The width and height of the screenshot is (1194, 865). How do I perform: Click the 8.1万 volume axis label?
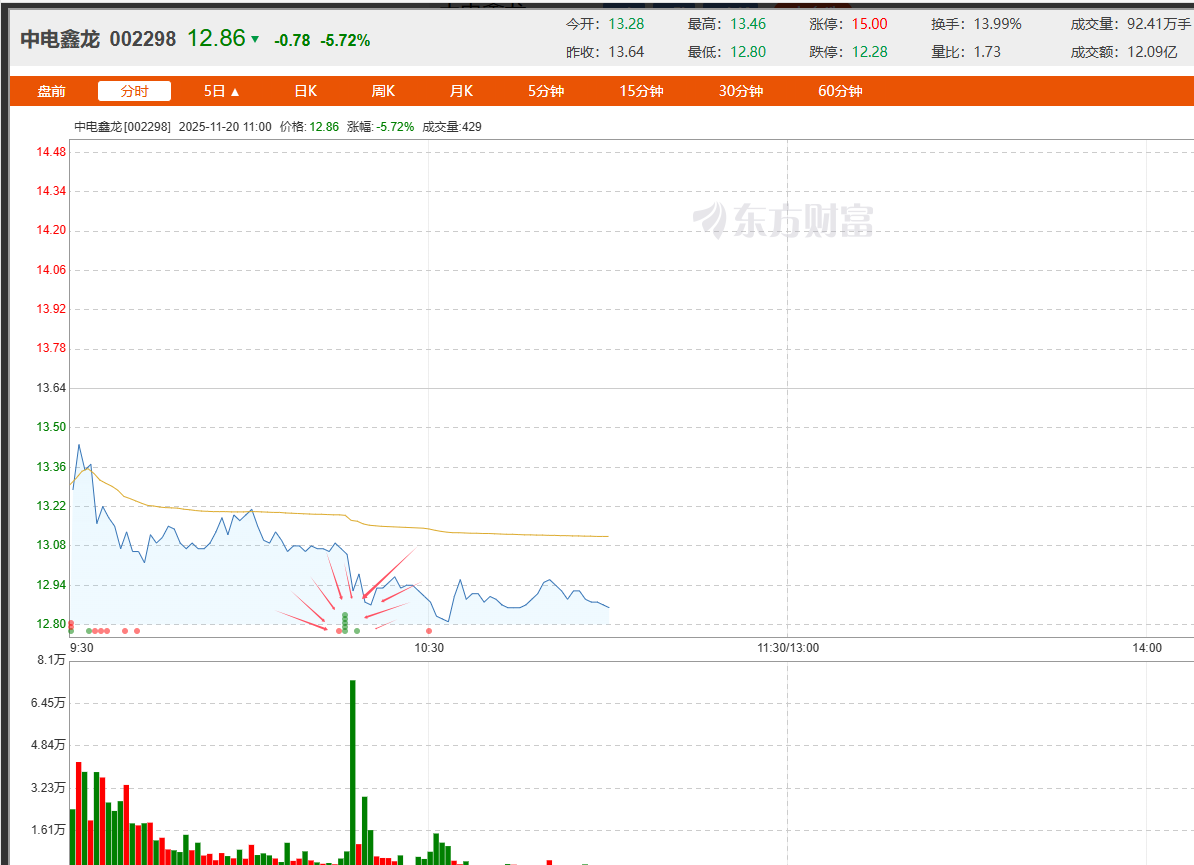coord(51,660)
